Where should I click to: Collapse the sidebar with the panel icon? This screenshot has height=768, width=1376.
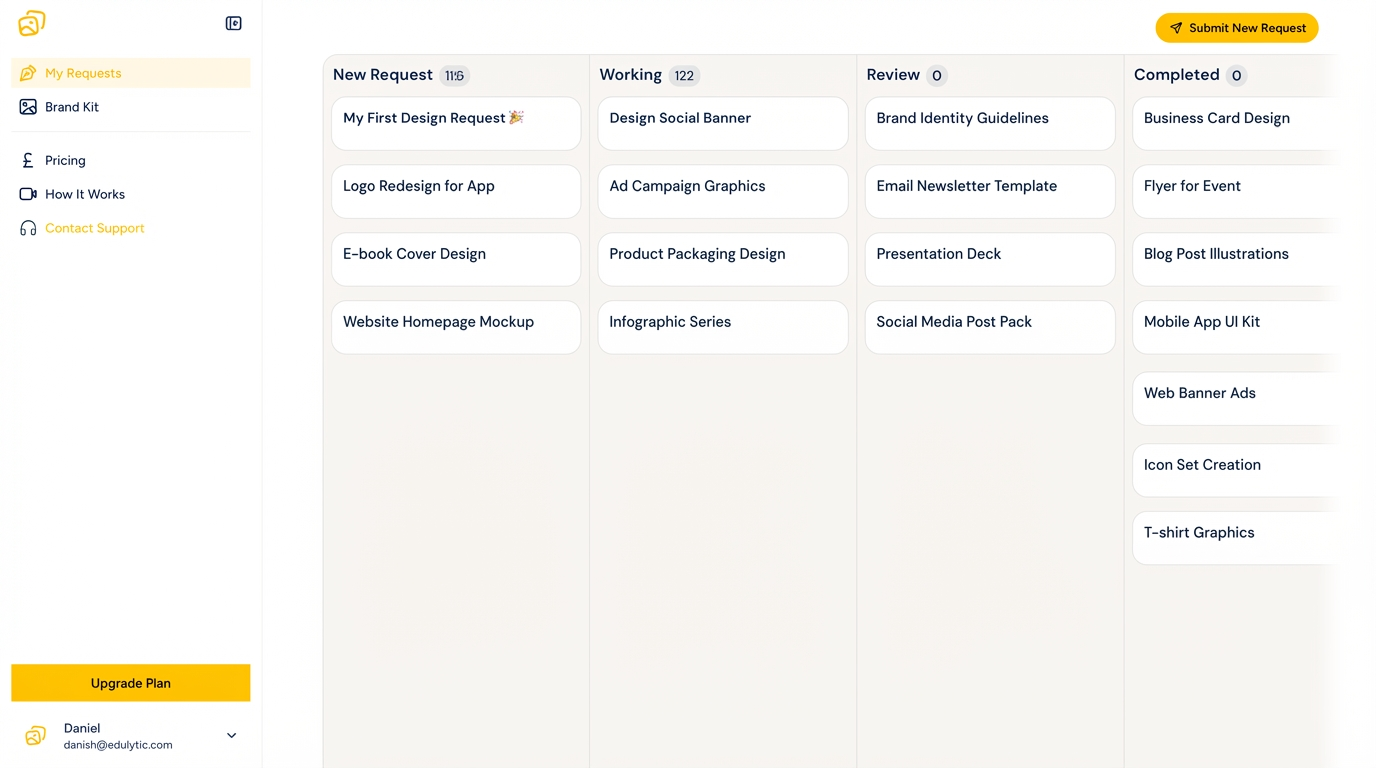(x=234, y=23)
